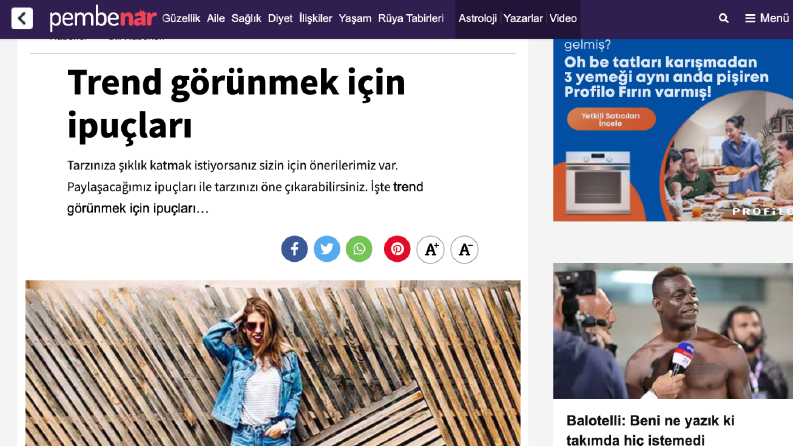Open the pembenar logo homepage

coord(103,19)
